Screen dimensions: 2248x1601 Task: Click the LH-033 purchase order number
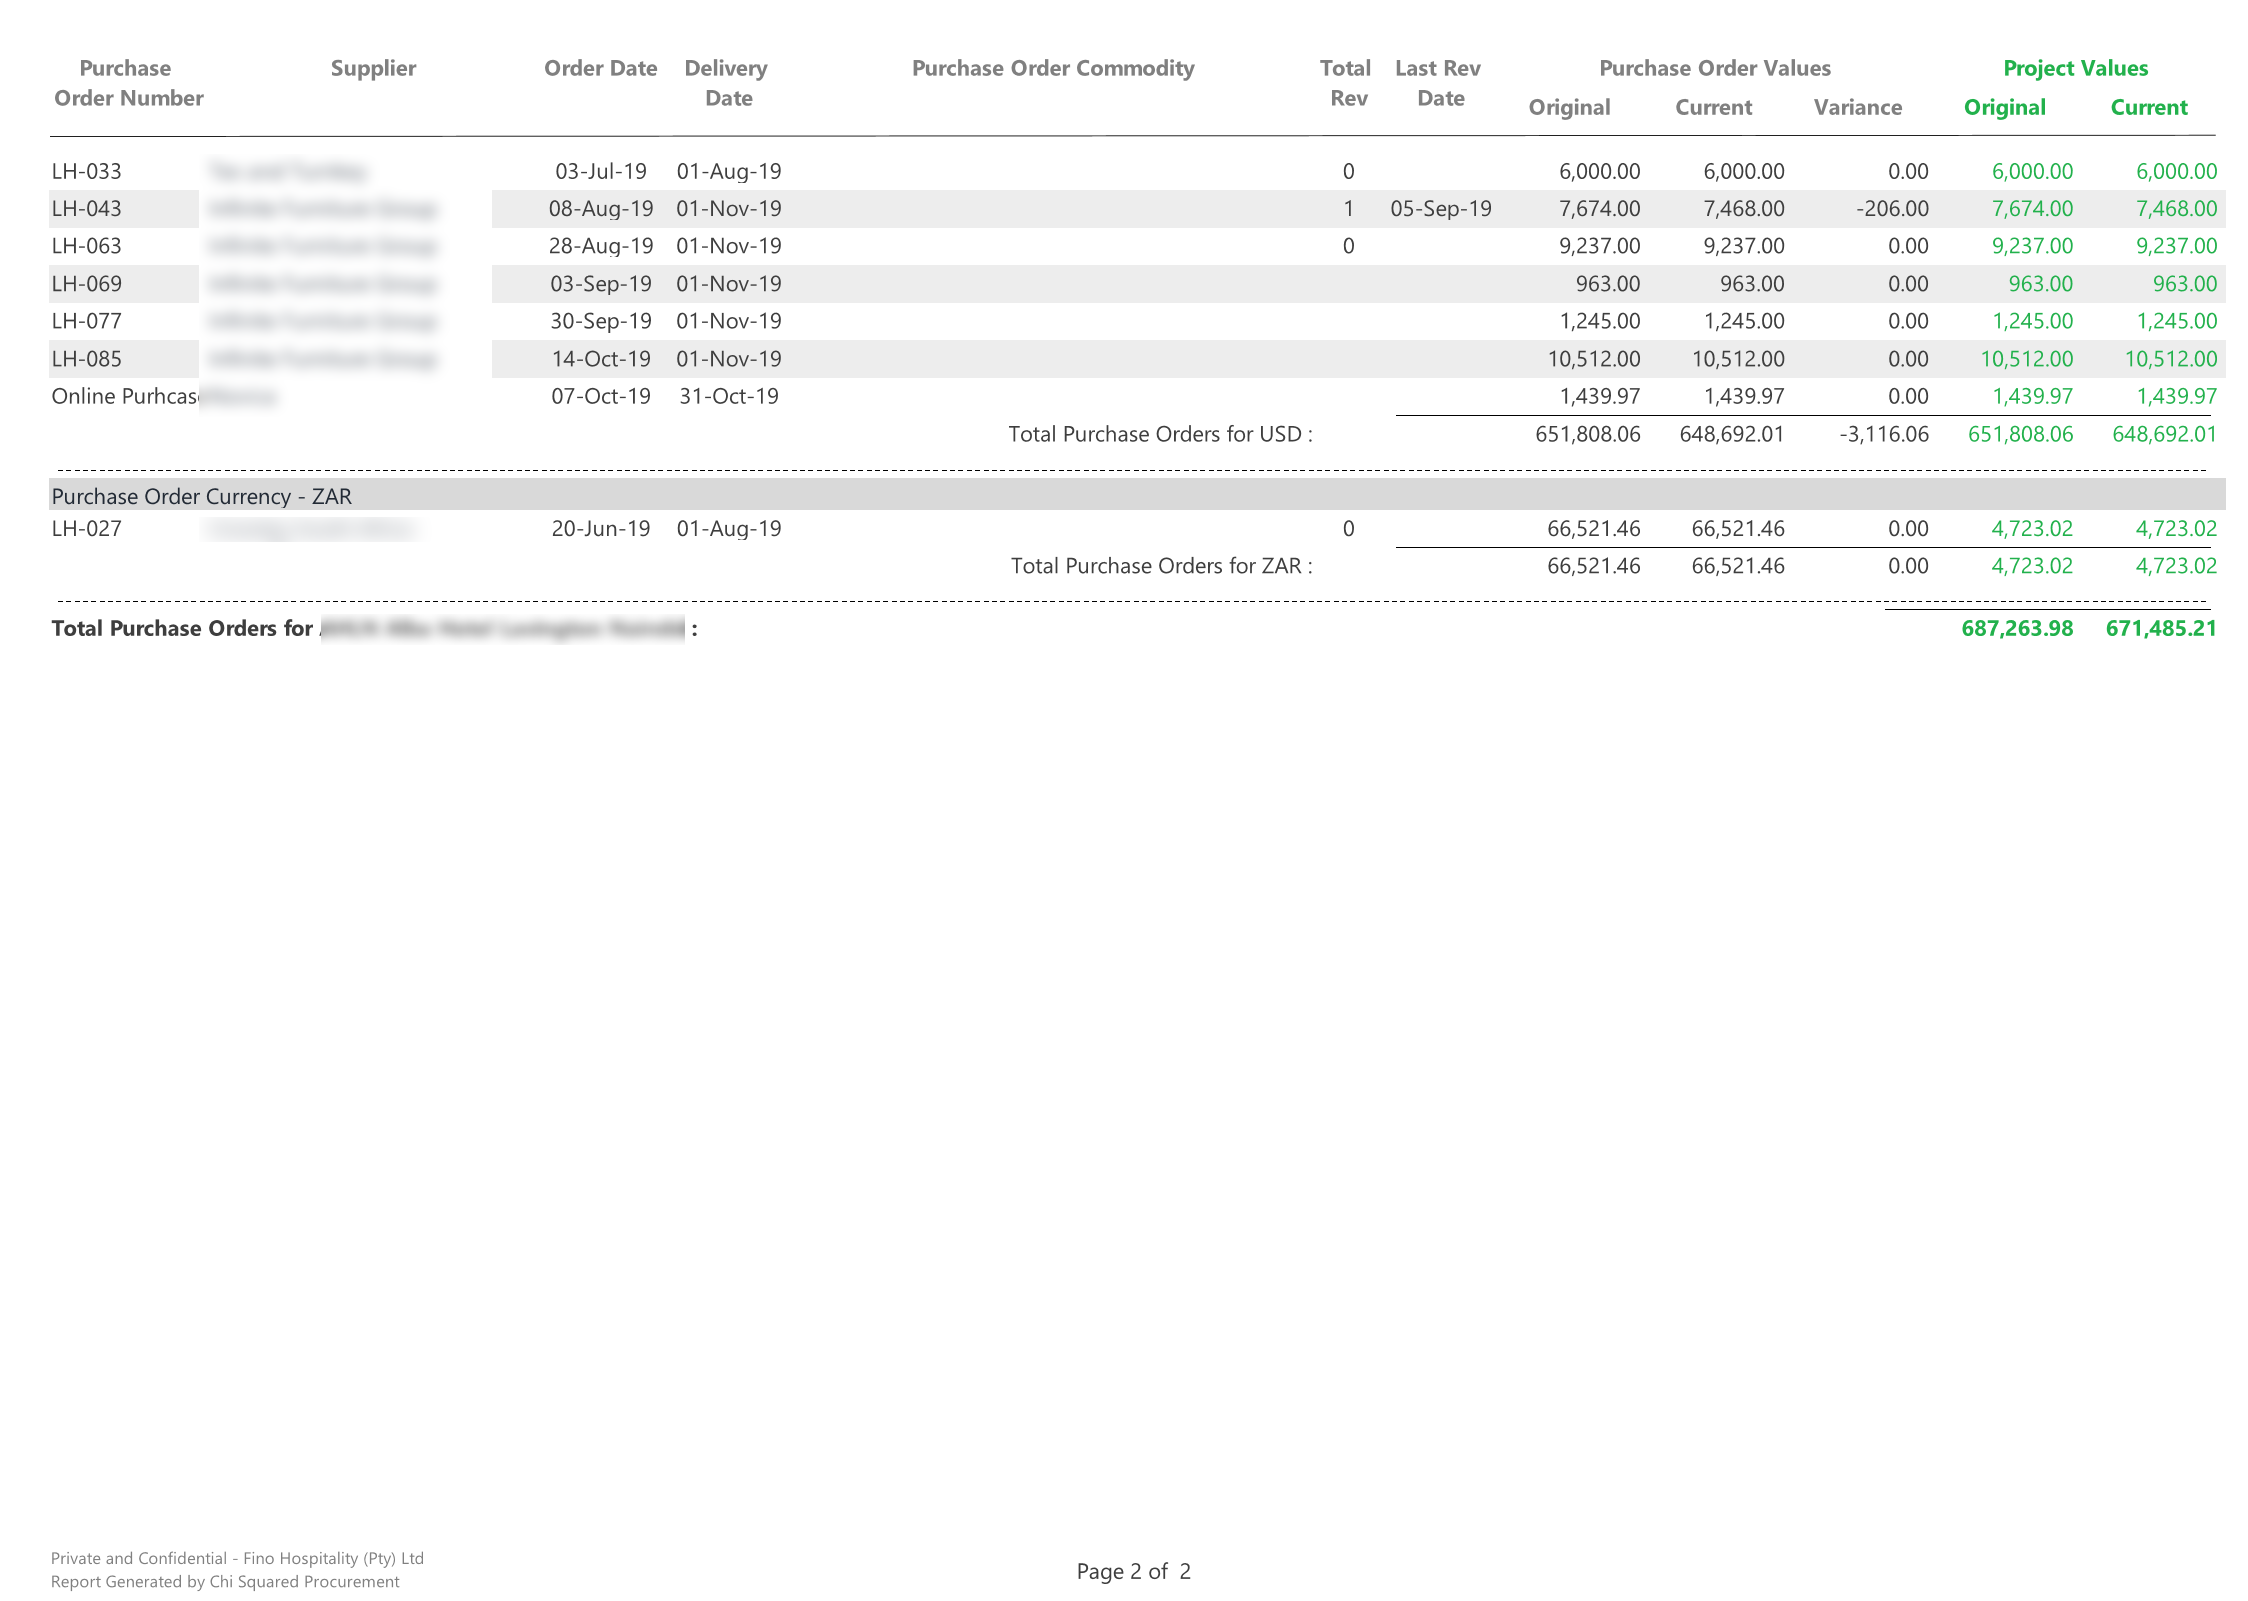click(x=87, y=171)
